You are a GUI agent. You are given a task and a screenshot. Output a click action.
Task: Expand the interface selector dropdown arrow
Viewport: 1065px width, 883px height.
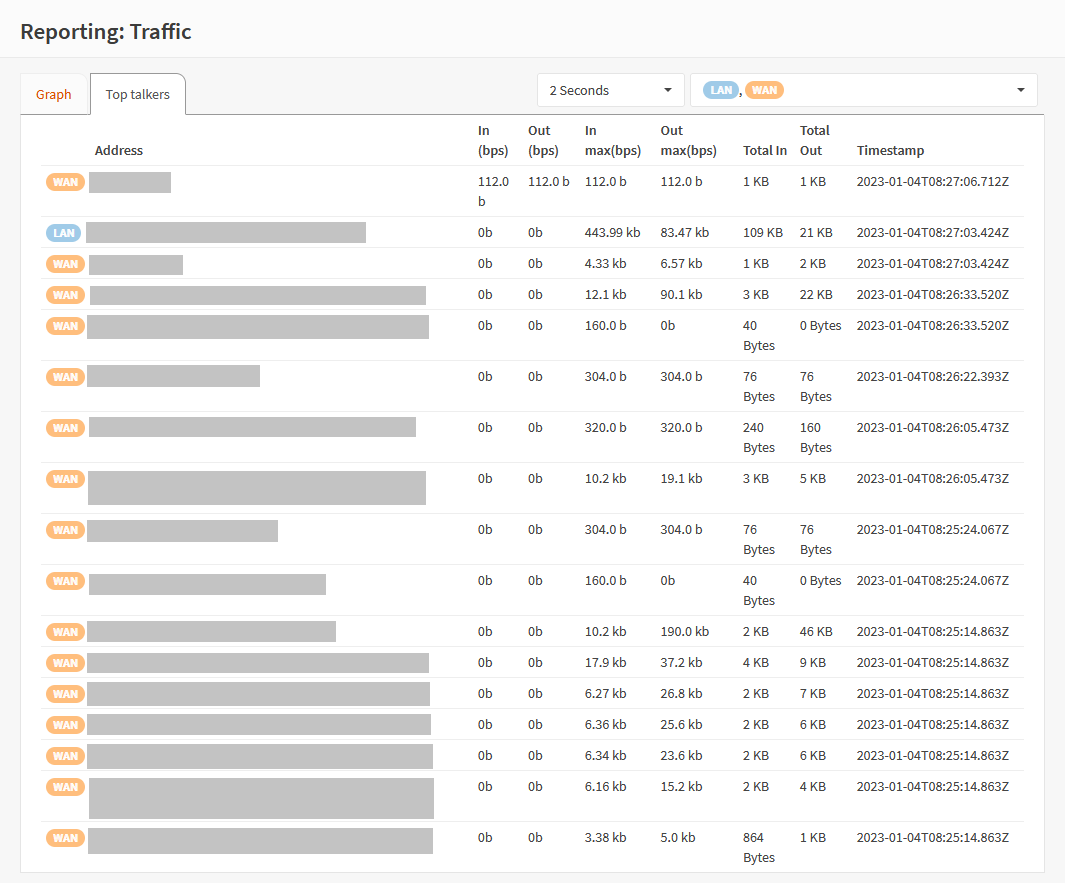pos(1020,90)
